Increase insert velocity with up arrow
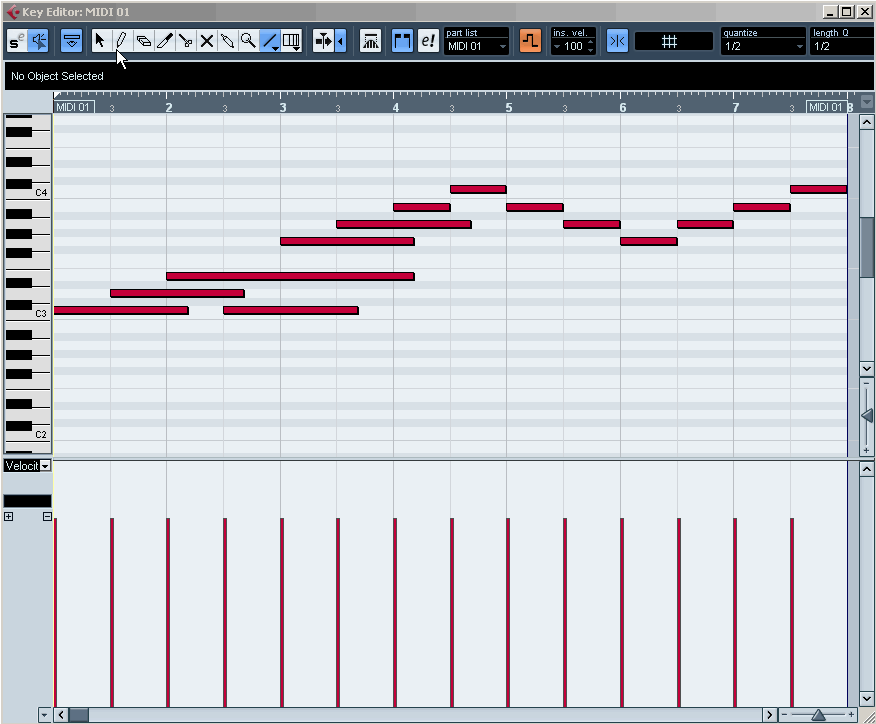Screen dimensions: 876x724 tap(591, 42)
